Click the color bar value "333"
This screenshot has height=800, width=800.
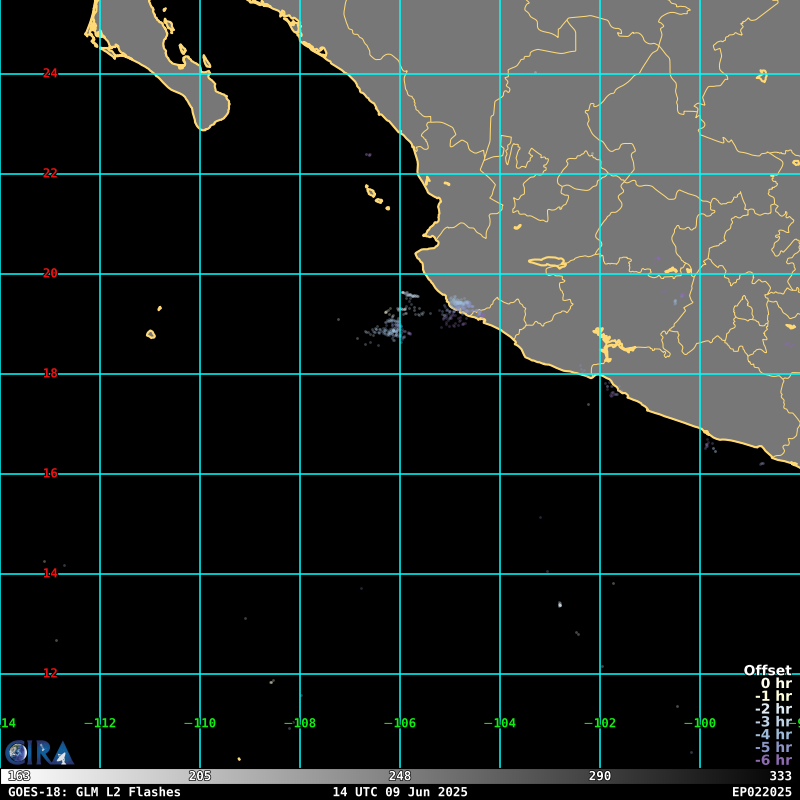(x=781, y=776)
